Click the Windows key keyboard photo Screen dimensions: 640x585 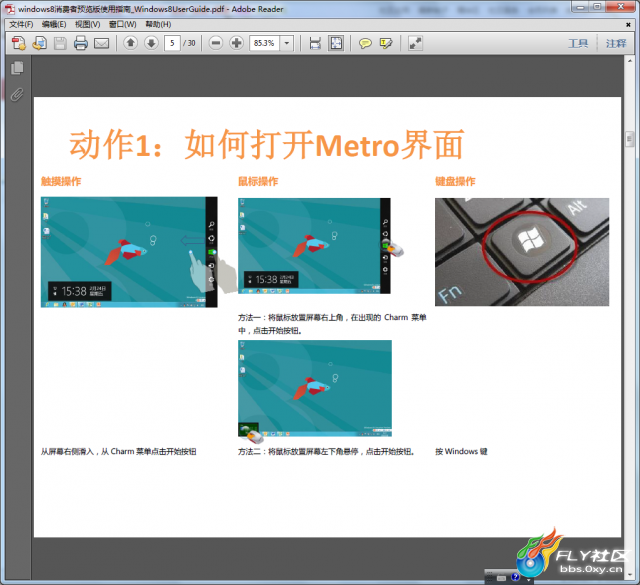(522, 252)
